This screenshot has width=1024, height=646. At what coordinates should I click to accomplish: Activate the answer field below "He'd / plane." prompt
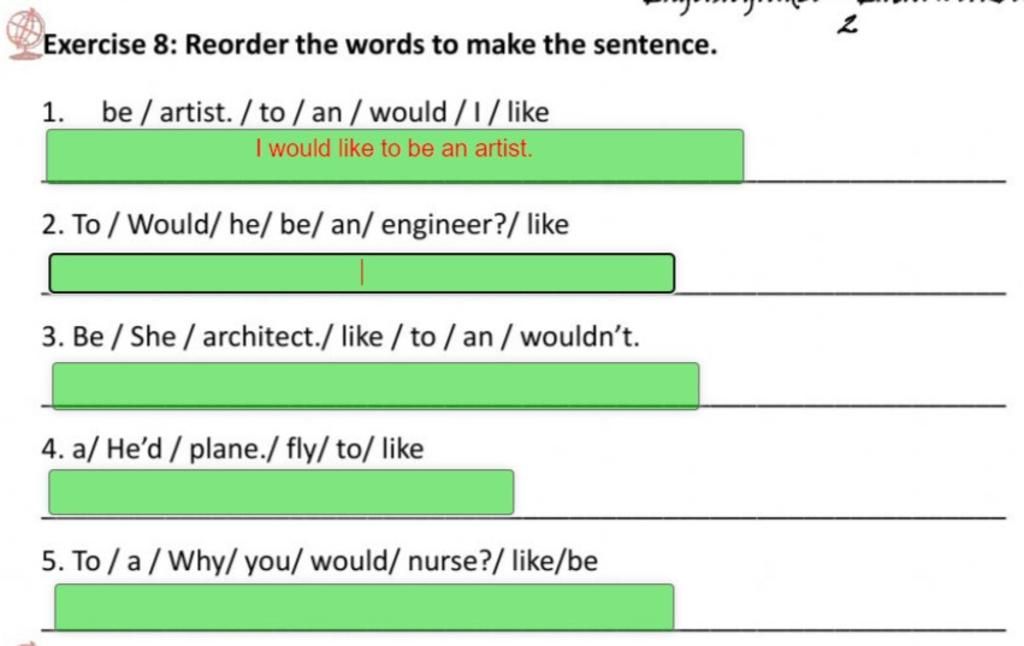[x=281, y=492]
